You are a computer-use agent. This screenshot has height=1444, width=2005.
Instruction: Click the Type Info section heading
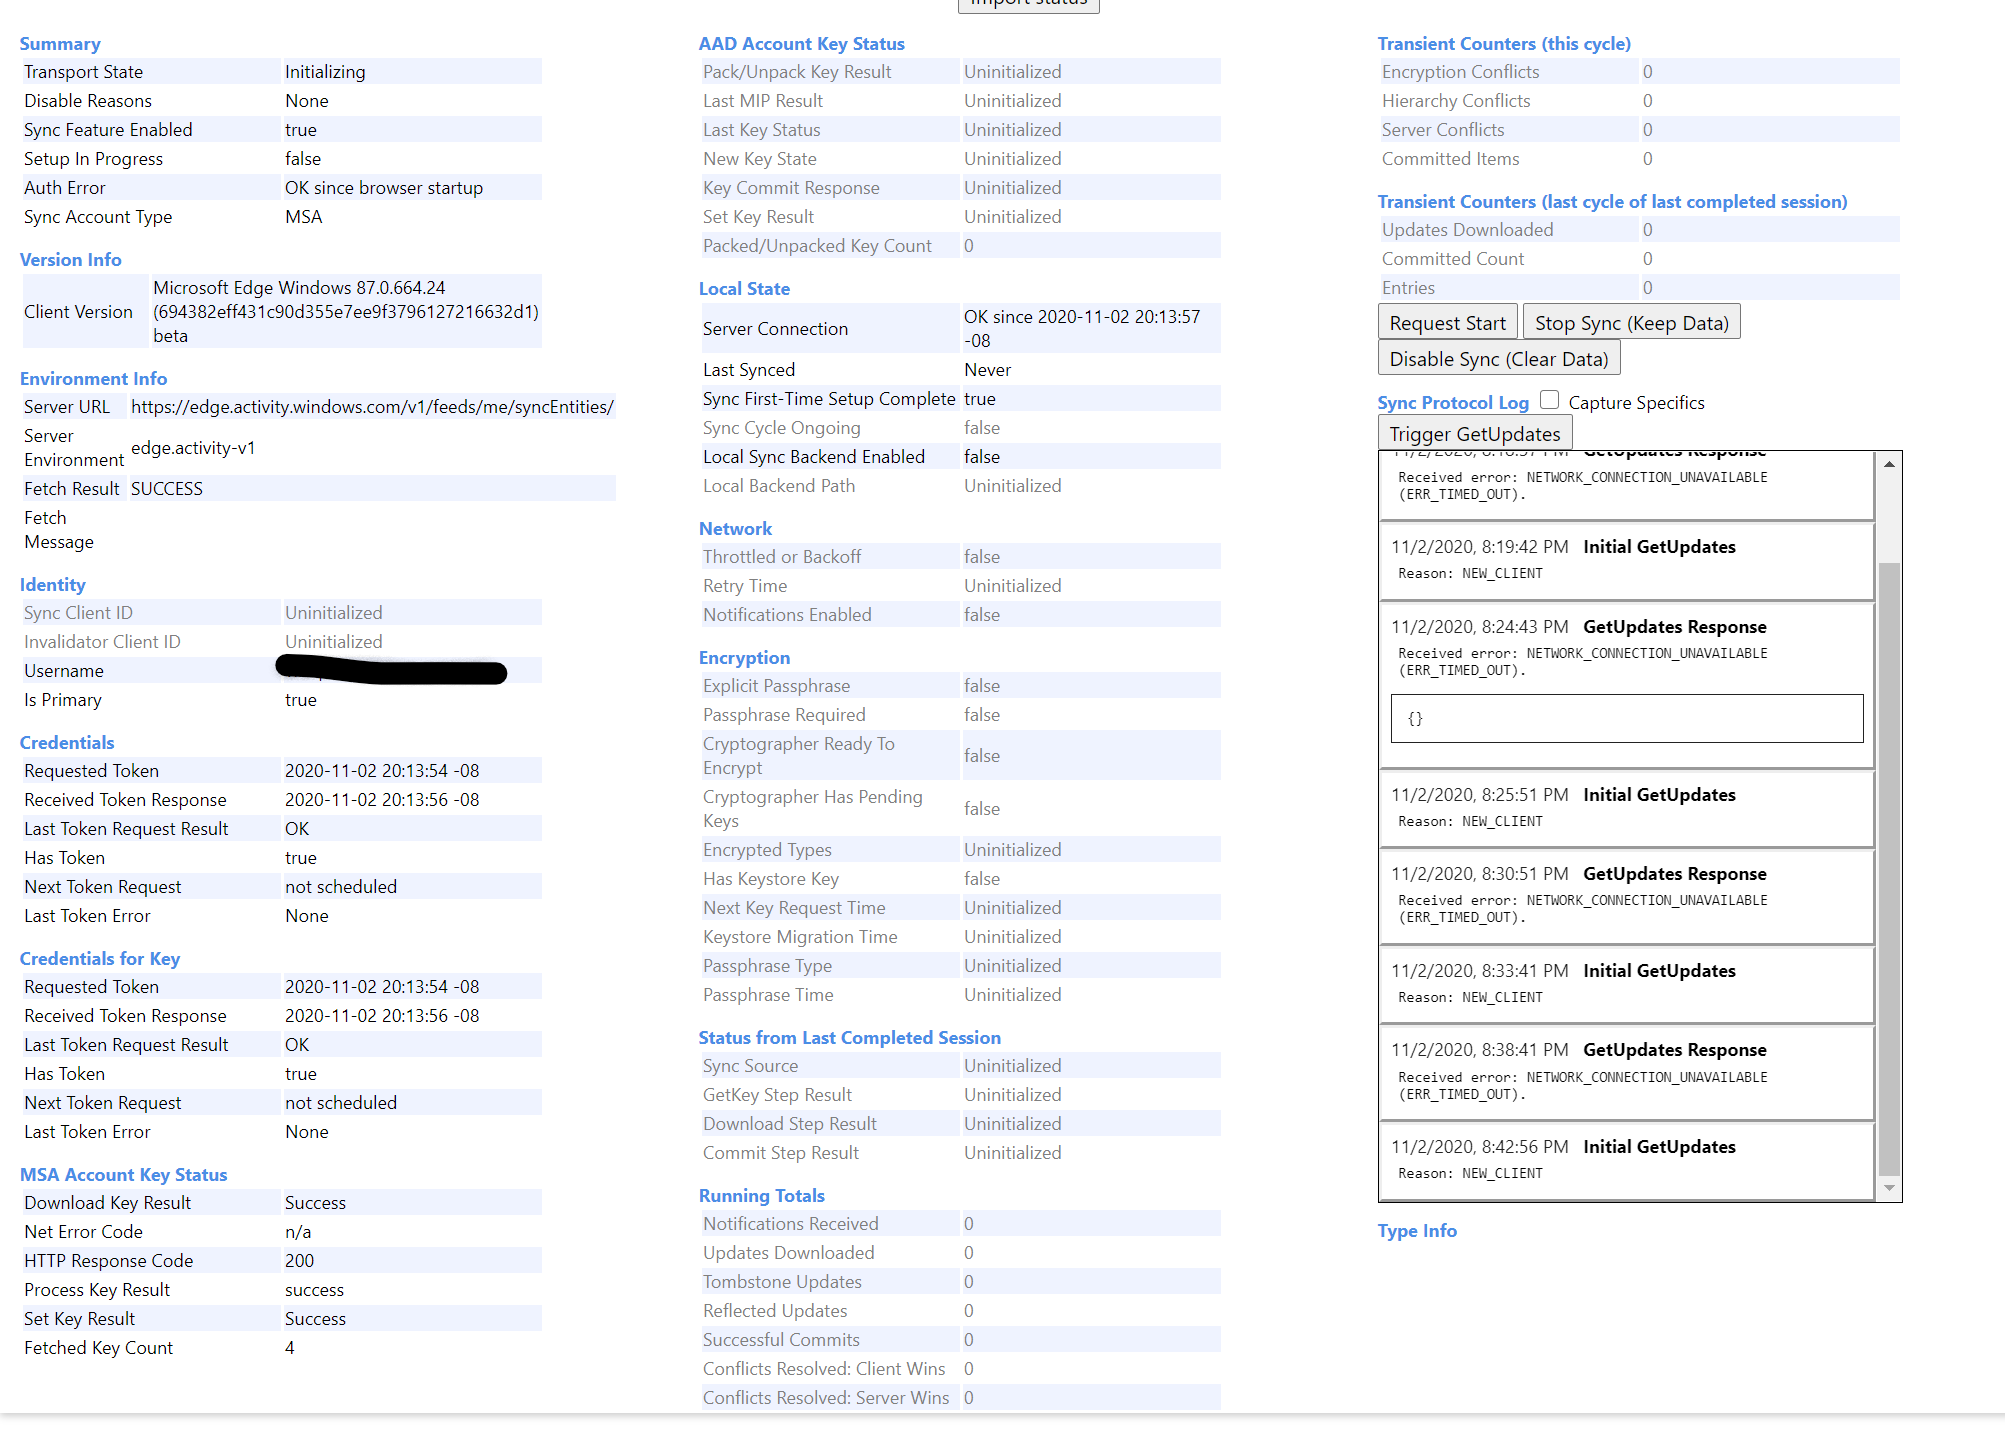1416,1231
